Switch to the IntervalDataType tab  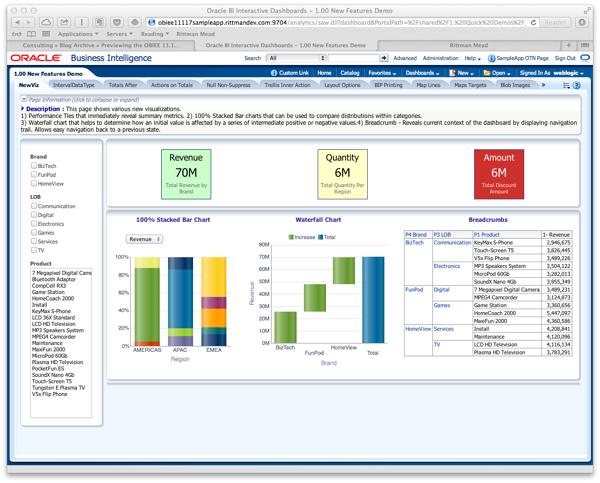click(x=73, y=85)
